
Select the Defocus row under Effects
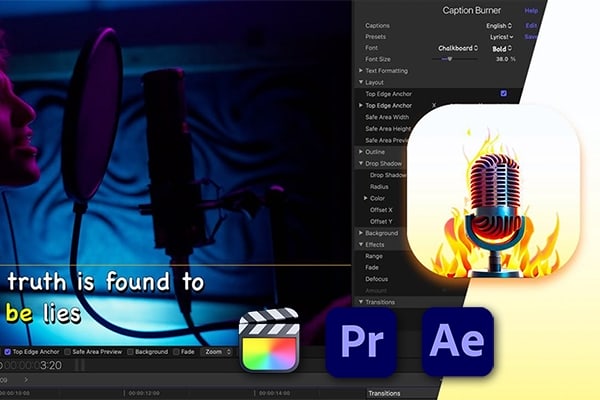[x=377, y=279]
